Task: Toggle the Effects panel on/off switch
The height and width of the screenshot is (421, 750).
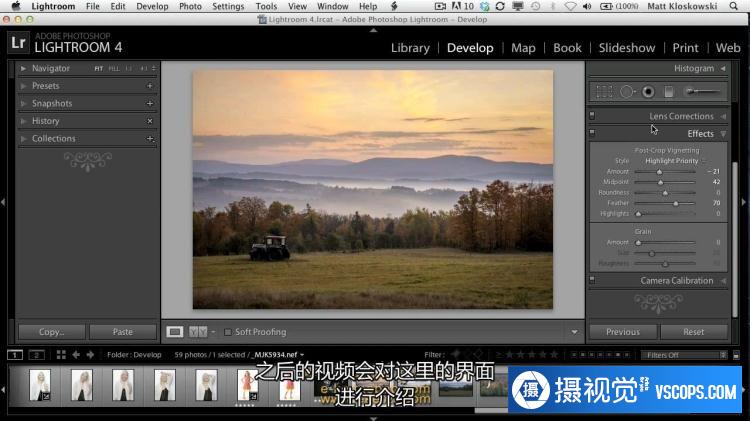Action: tap(592, 133)
